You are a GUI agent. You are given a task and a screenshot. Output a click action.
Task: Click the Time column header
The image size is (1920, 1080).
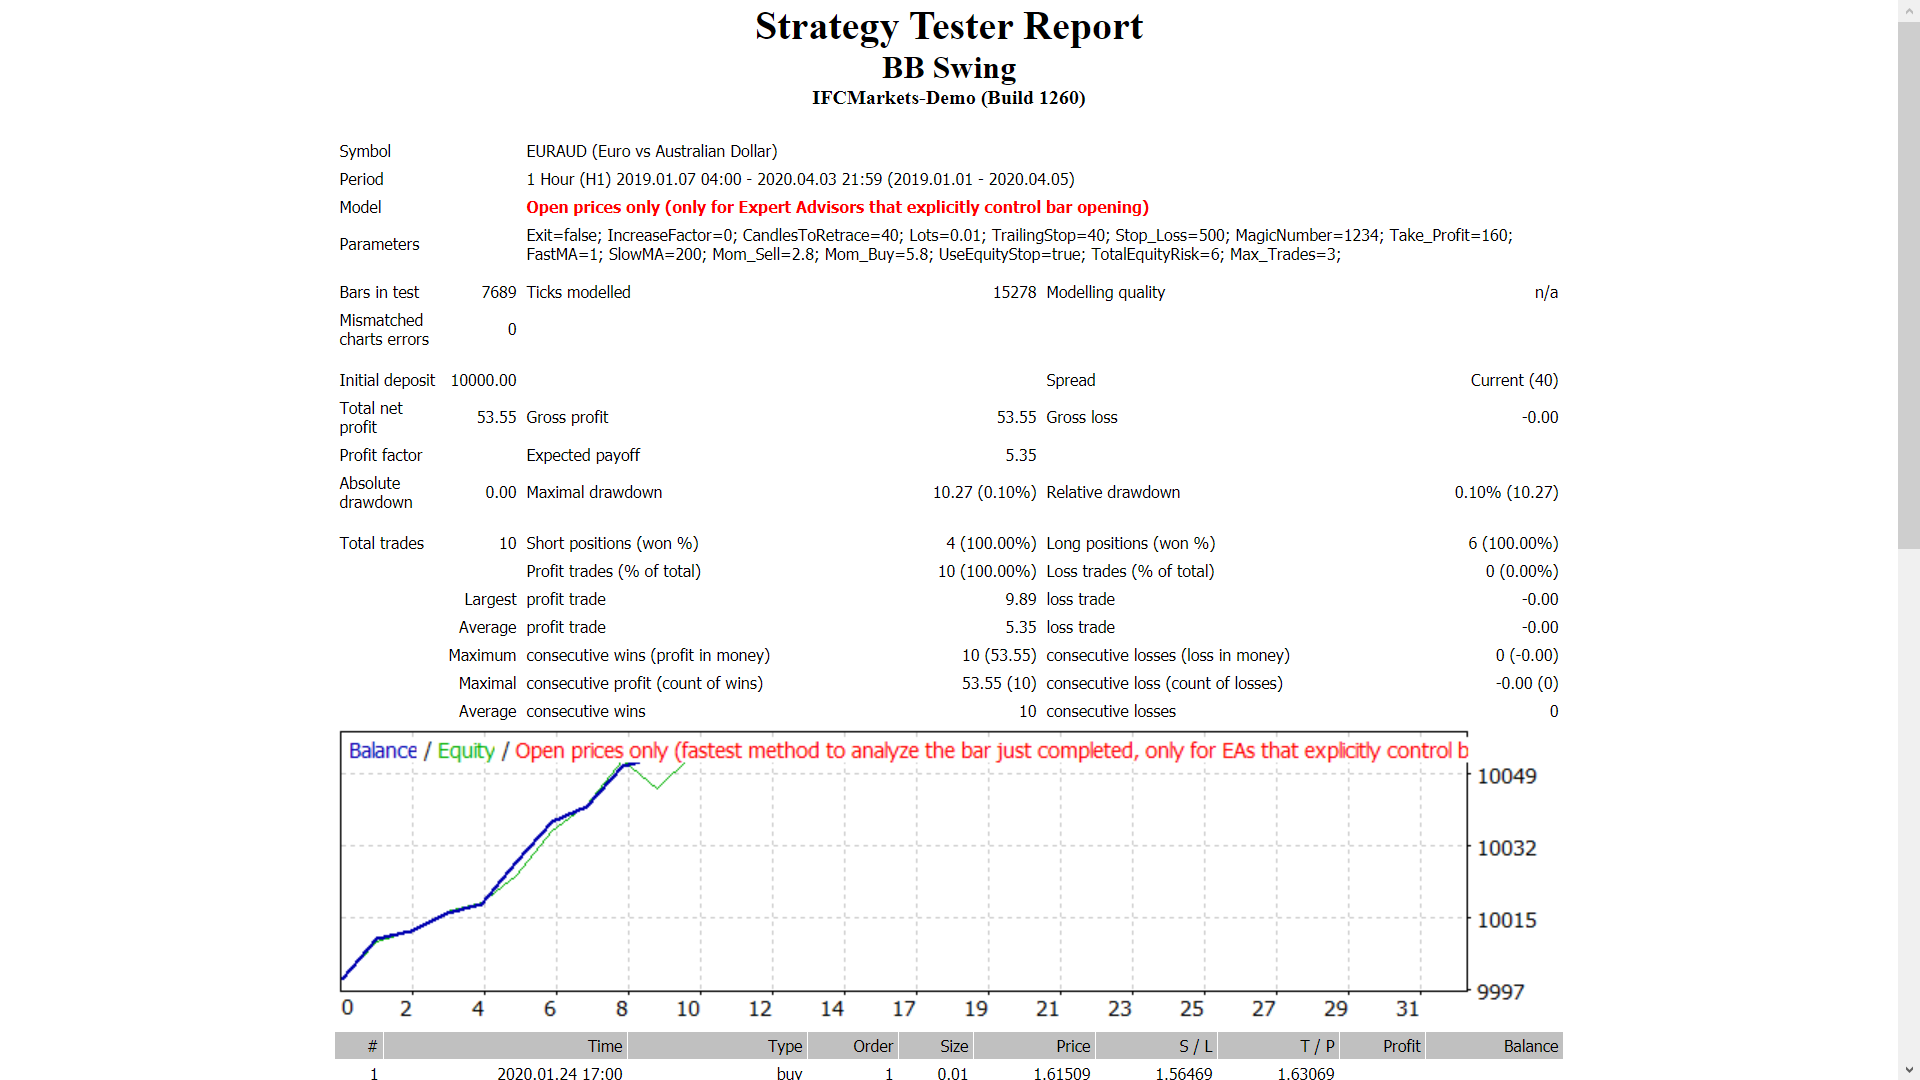tap(604, 1046)
